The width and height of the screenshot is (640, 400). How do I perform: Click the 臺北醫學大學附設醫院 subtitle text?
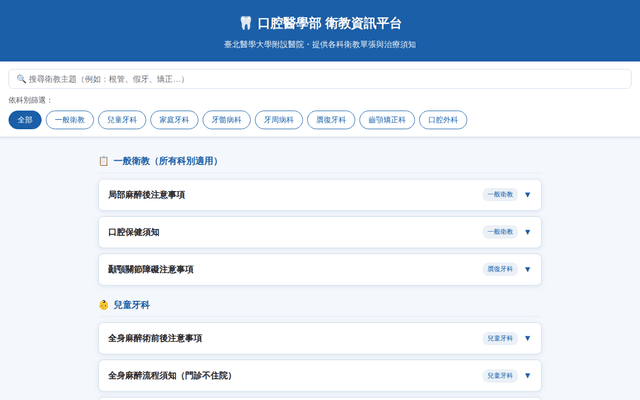(x=320, y=44)
